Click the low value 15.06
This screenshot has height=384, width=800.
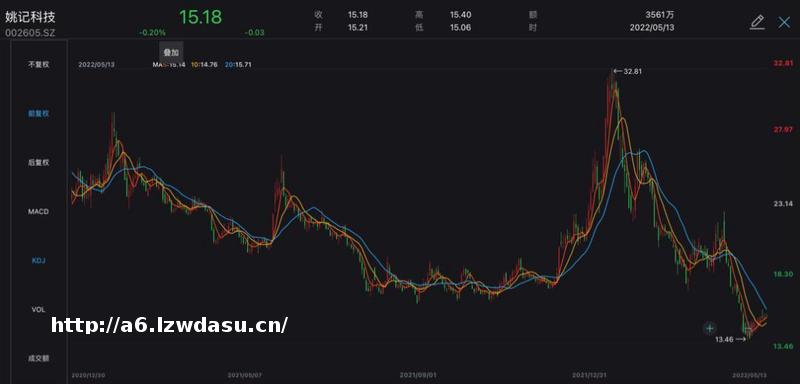pos(460,28)
